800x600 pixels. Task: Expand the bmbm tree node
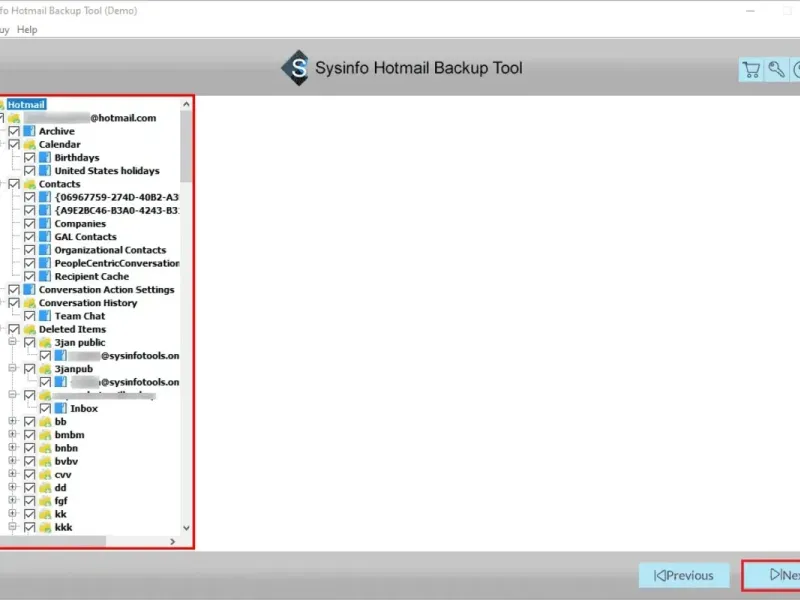coord(13,435)
